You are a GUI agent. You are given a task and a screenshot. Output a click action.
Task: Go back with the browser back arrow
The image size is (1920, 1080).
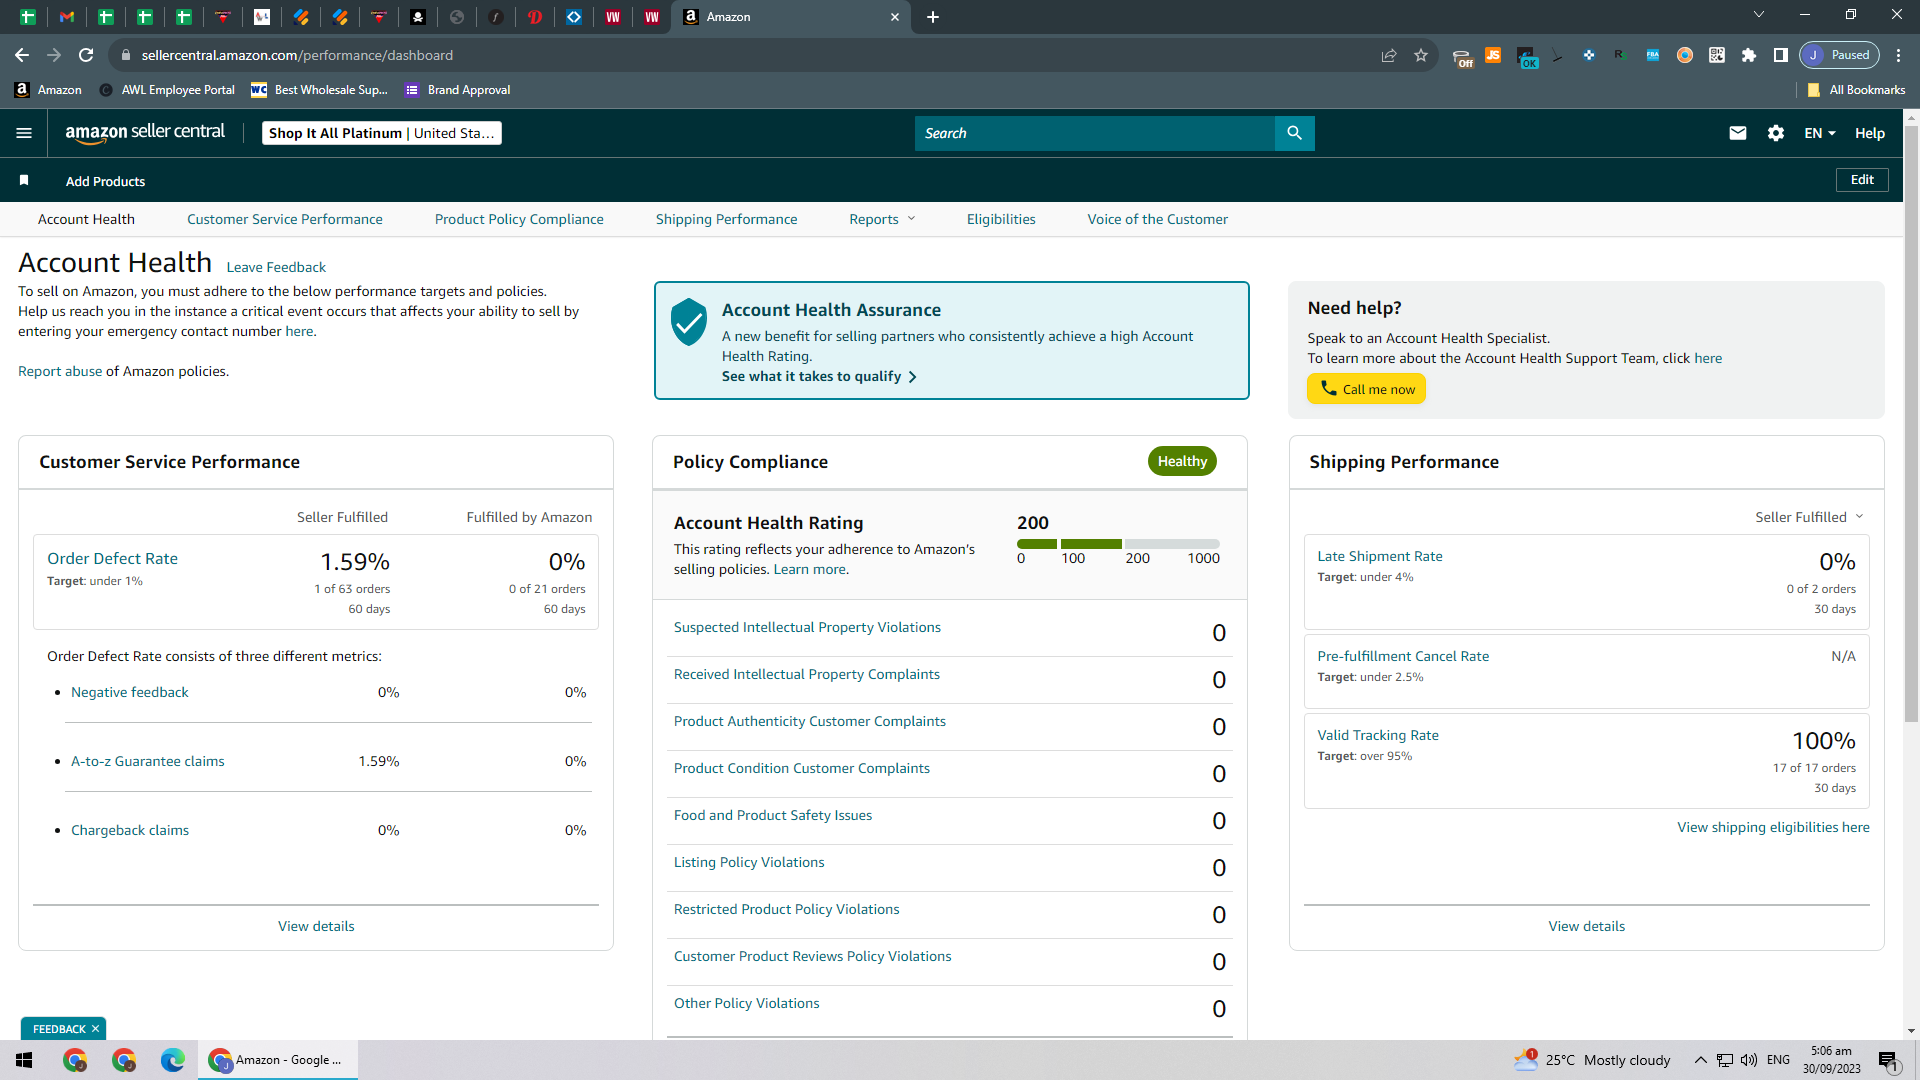click(22, 55)
